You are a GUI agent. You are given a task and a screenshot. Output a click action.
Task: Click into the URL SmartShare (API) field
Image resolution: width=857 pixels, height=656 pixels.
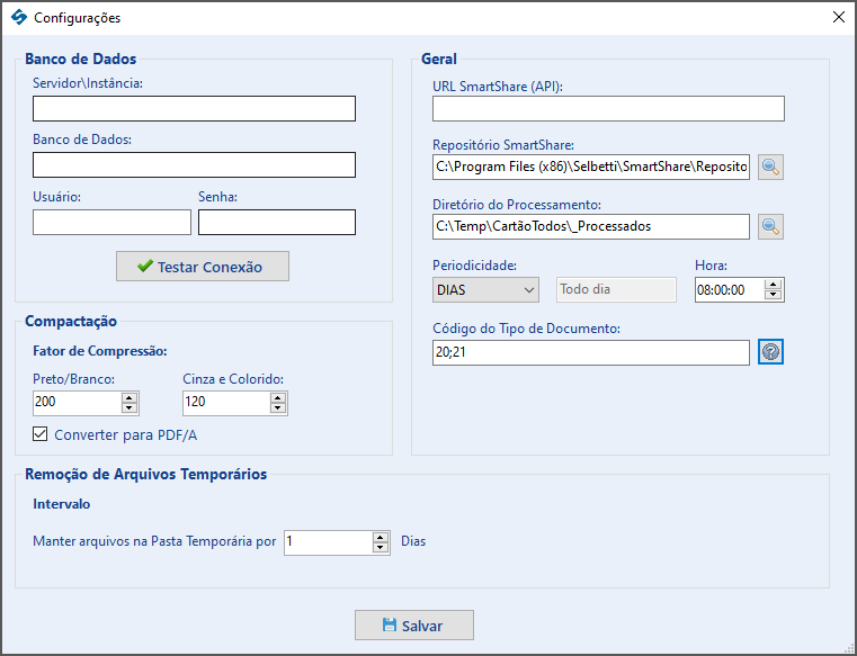click(x=608, y=109)
